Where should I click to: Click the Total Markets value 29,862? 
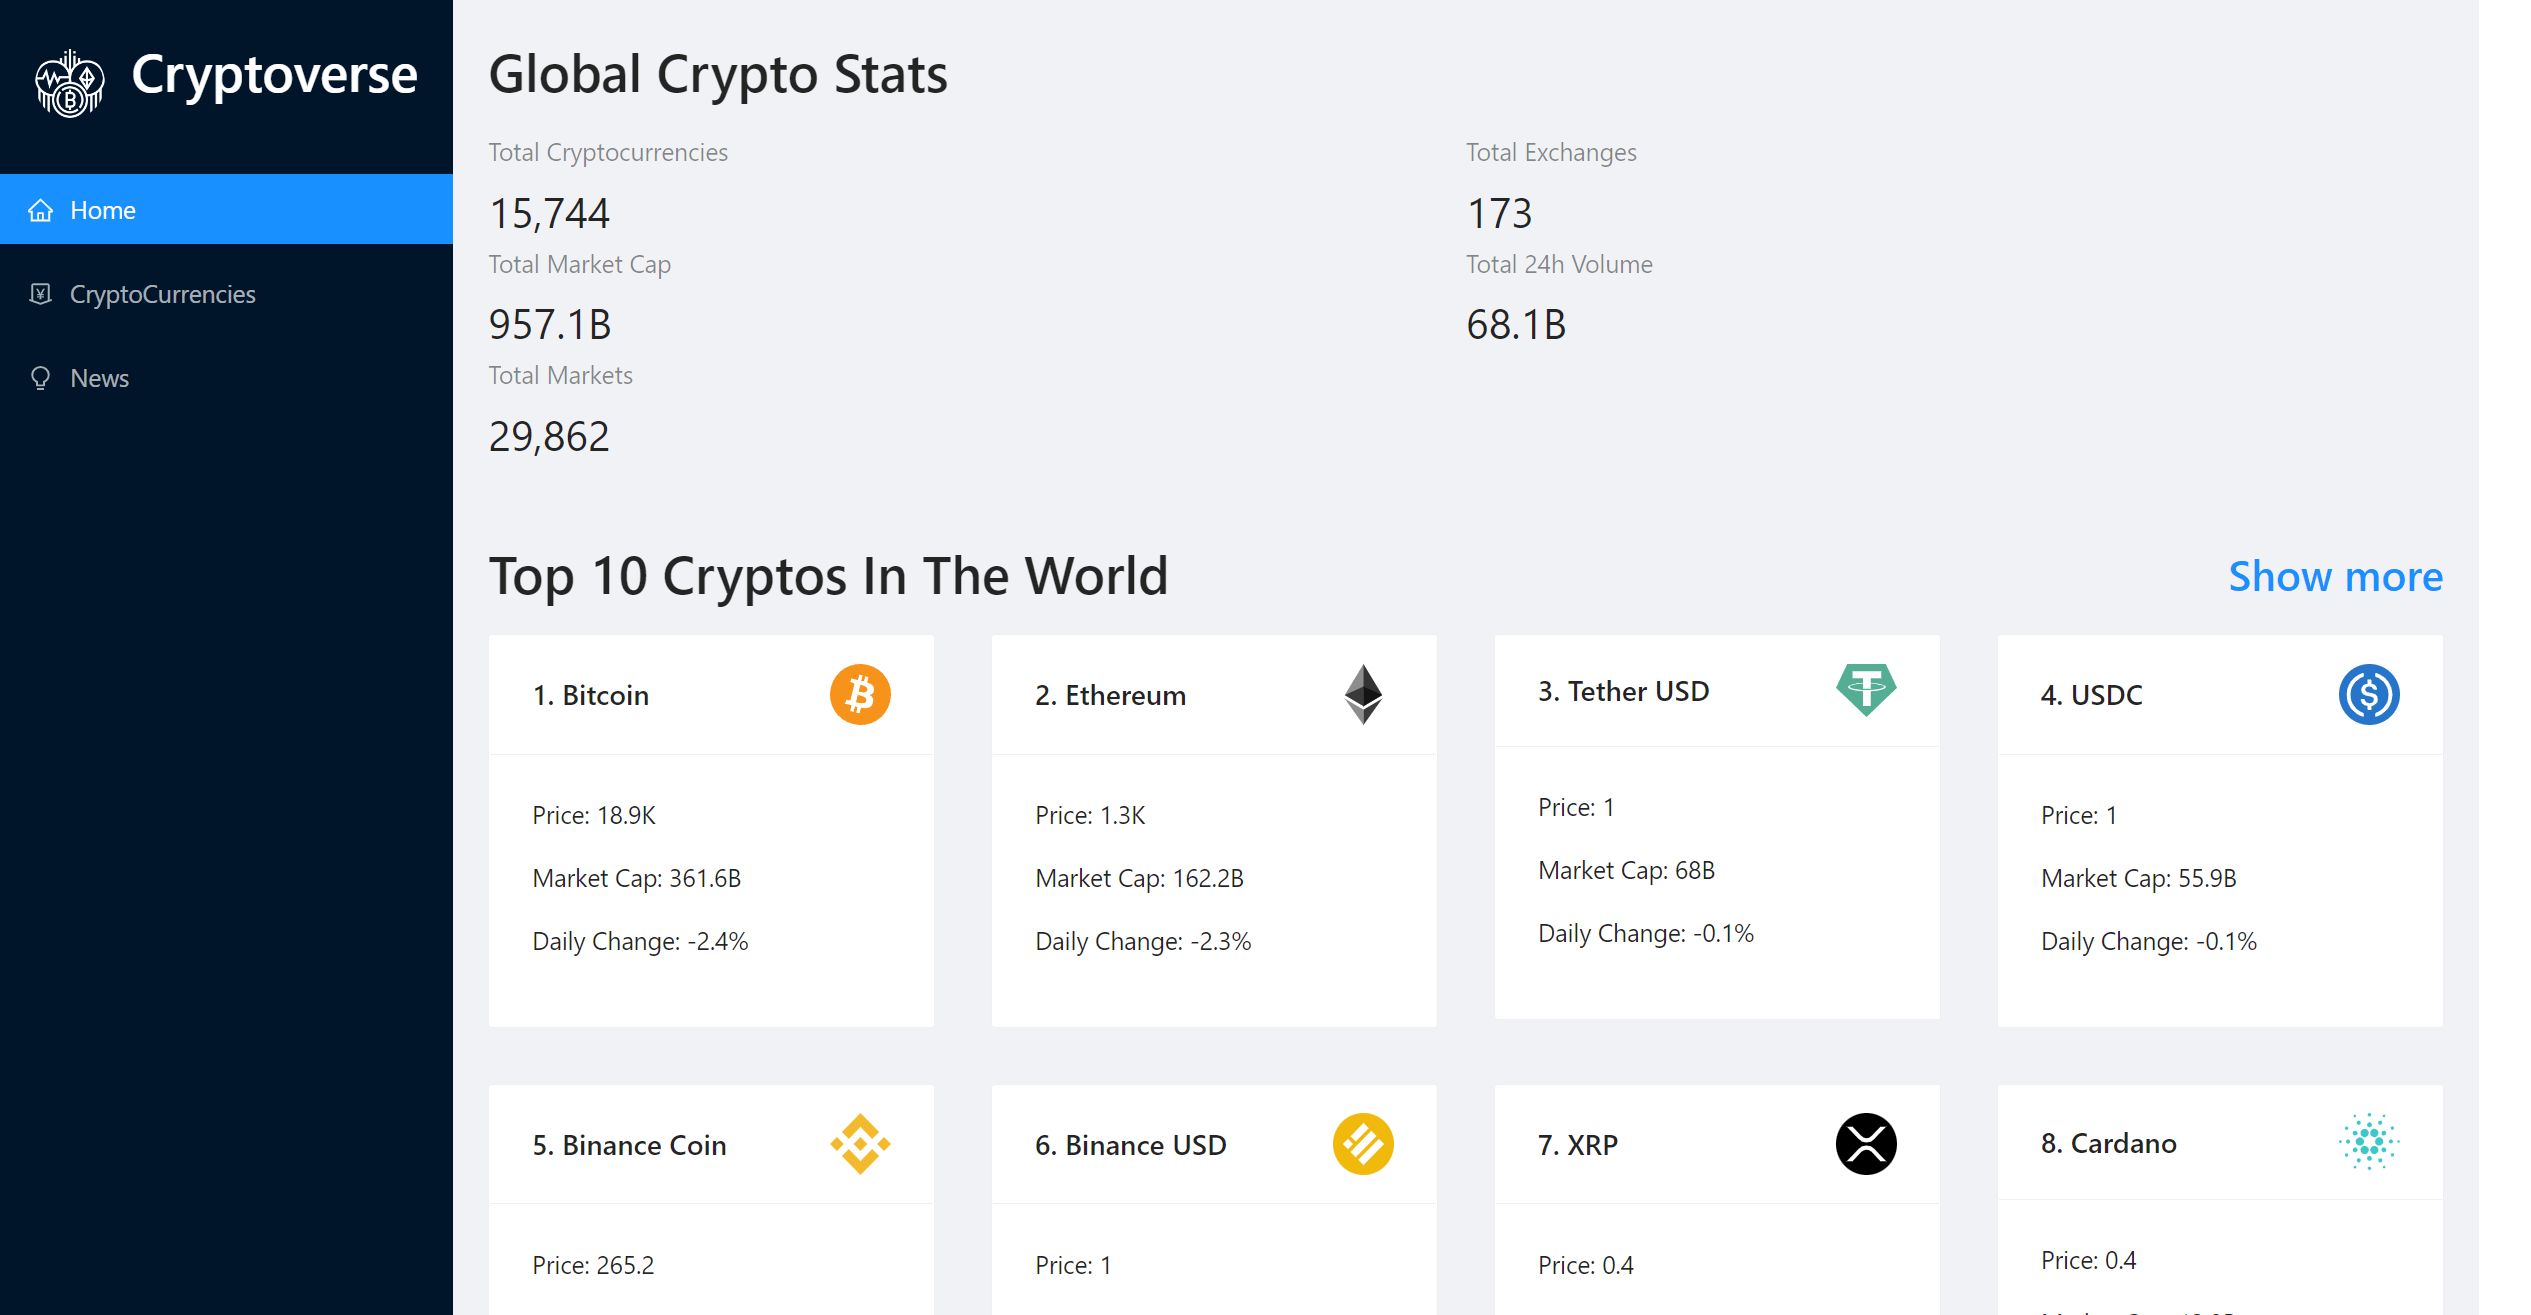(x=549, y=436)
